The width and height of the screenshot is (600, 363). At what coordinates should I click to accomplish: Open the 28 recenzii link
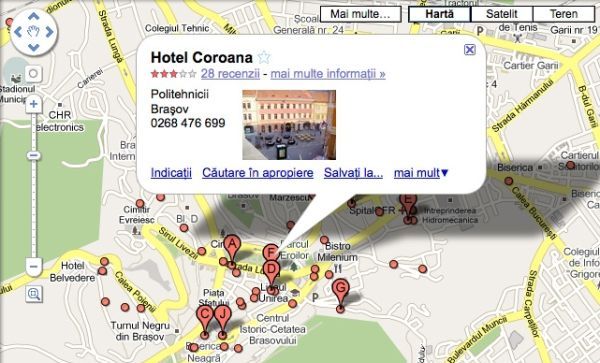pos(230,73)
